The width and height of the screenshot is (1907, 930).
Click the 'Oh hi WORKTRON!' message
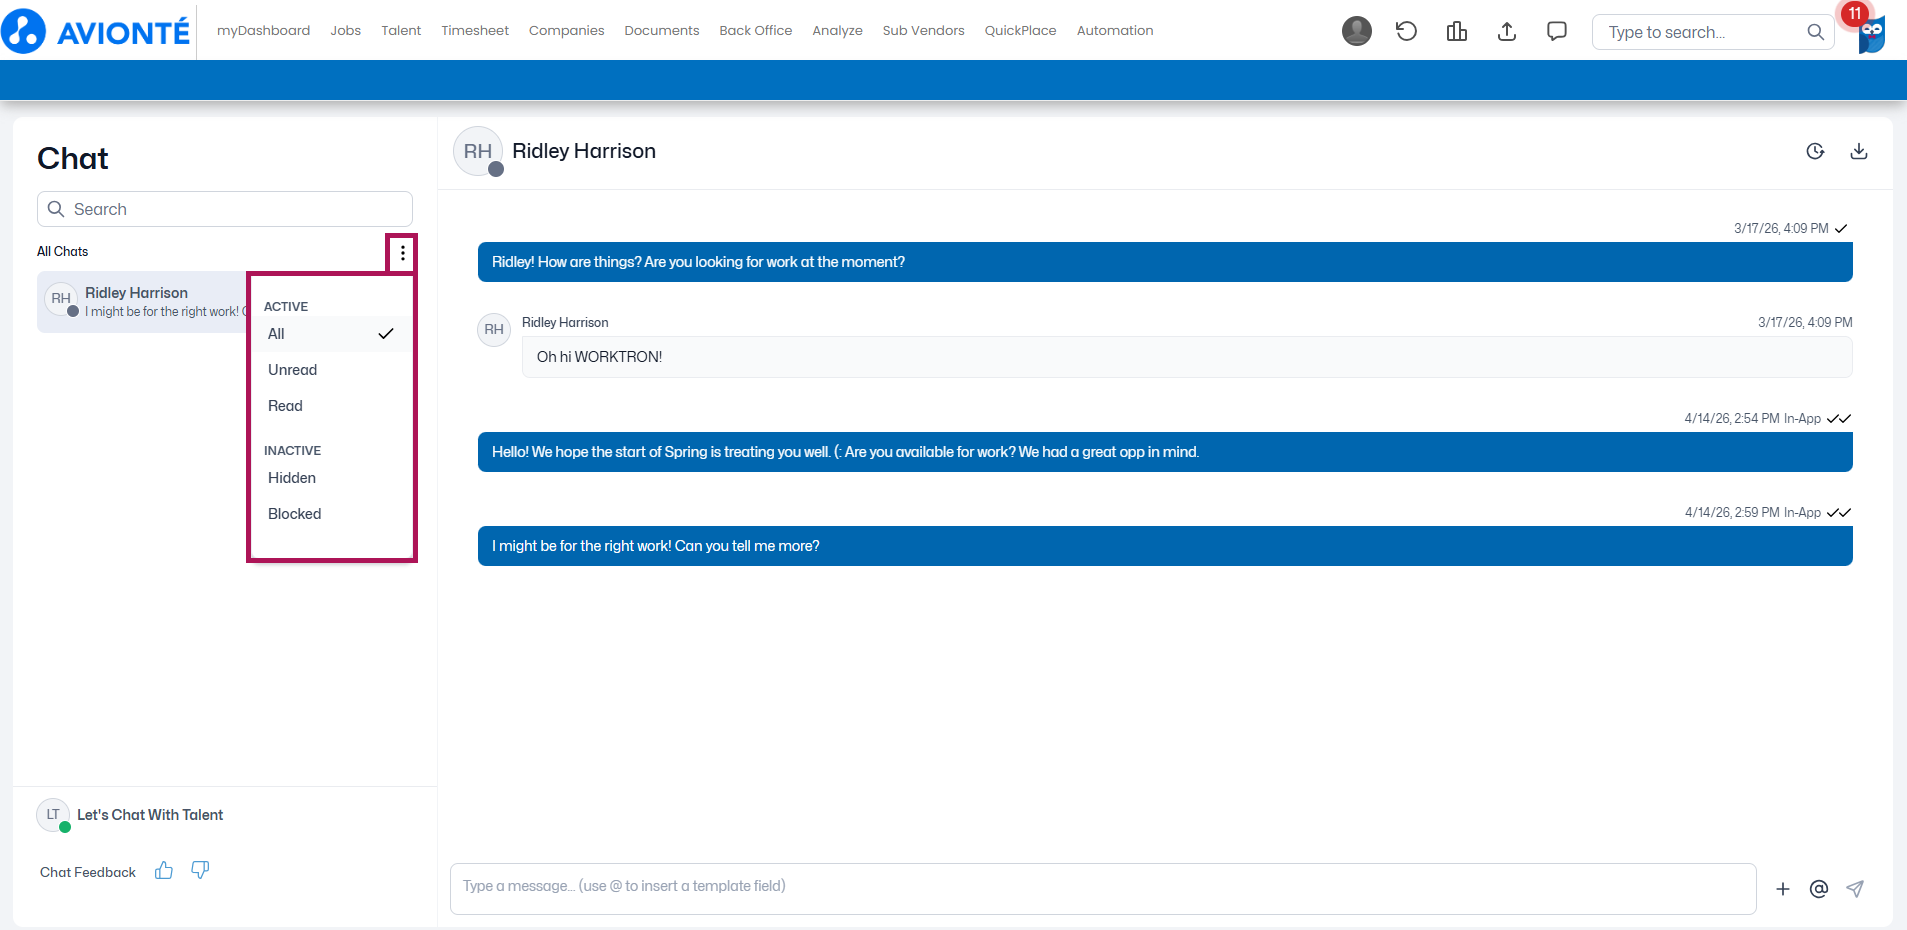1187,357
